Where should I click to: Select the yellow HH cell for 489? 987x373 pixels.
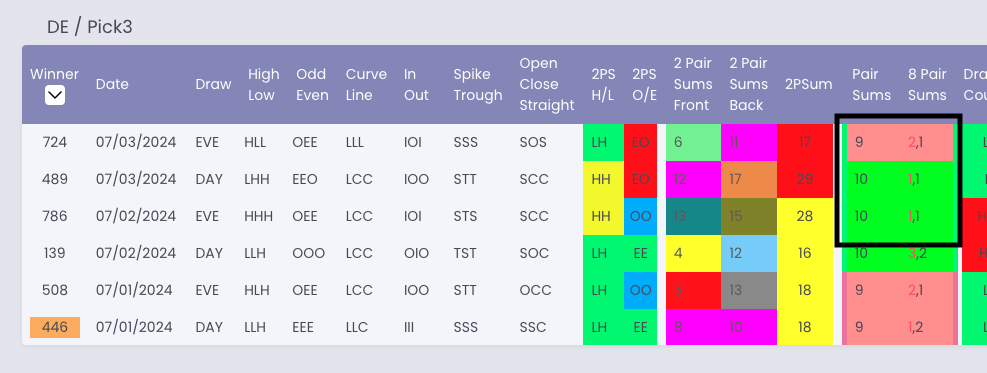pyautogui.click(x=604, y=179)
